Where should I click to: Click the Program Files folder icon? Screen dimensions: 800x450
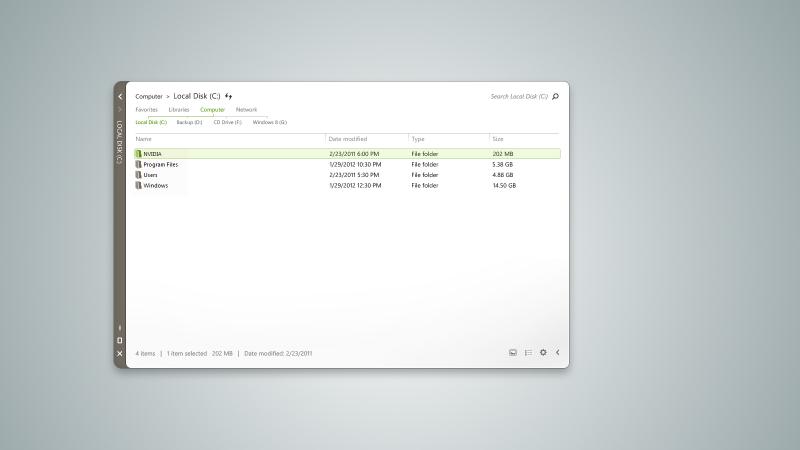138,164
